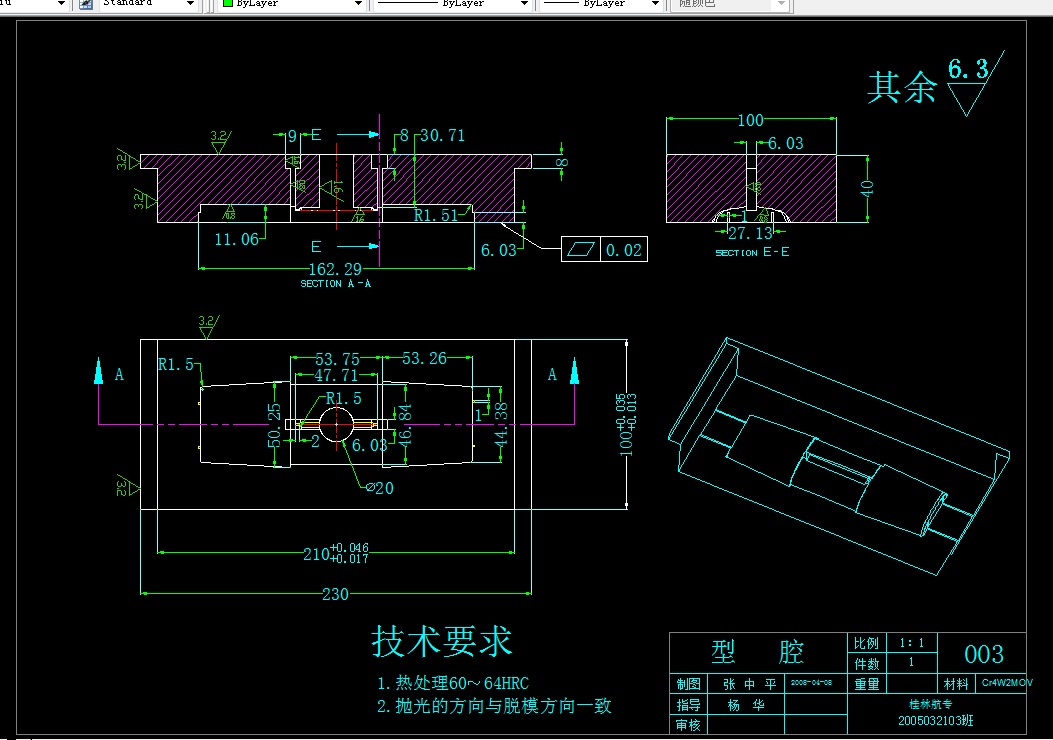Image resolution: width=1053 pixels, height=740 pixels.
Task: Click the vertical 46.84 dimension
Action: [405, 424]
